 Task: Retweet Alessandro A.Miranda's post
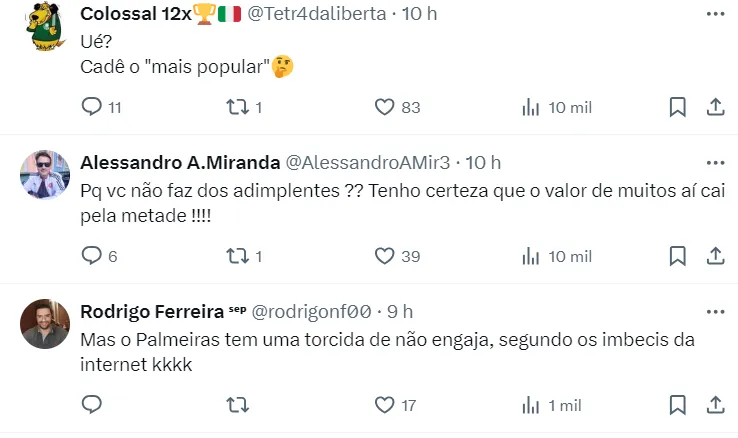pyautogui.click(x=236, y=256)
